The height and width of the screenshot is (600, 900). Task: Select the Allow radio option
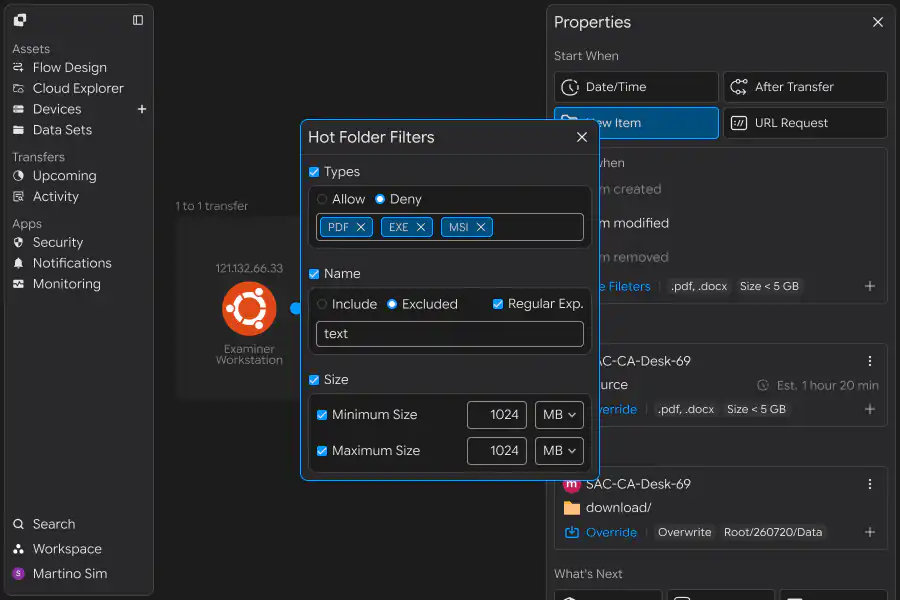coord(322,199)
